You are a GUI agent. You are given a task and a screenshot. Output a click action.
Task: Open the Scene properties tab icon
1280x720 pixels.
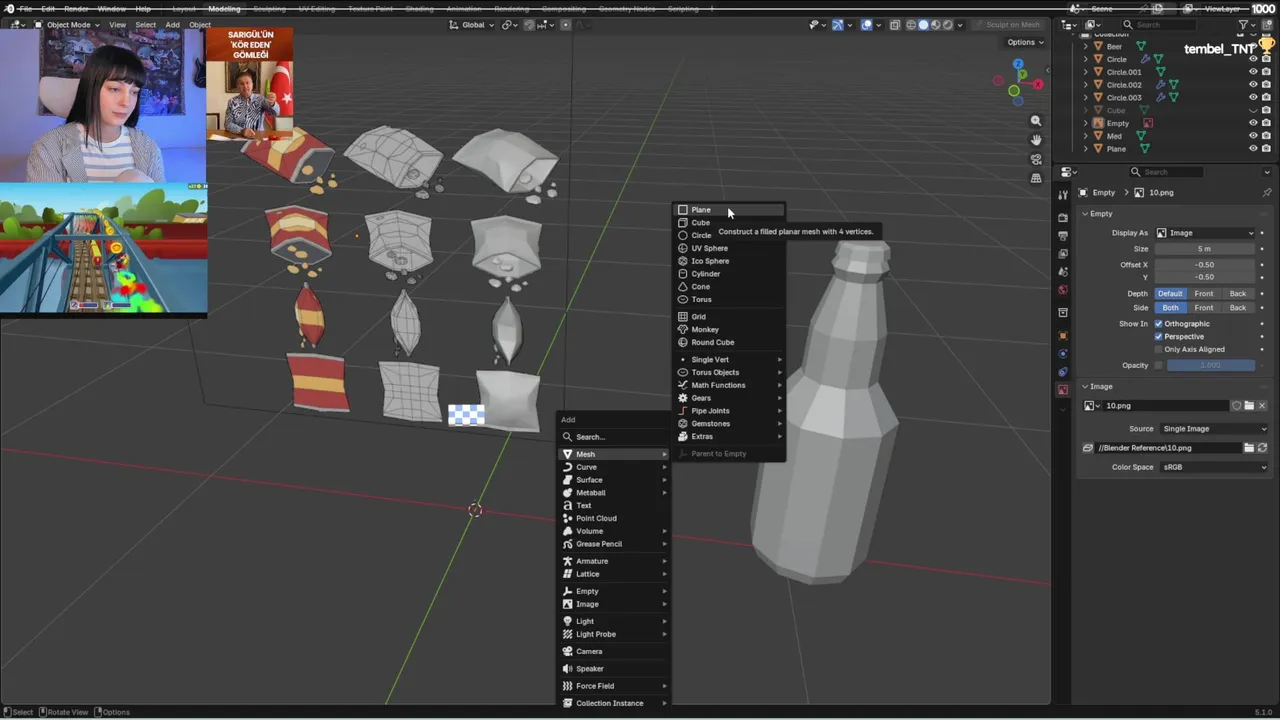1063,272
